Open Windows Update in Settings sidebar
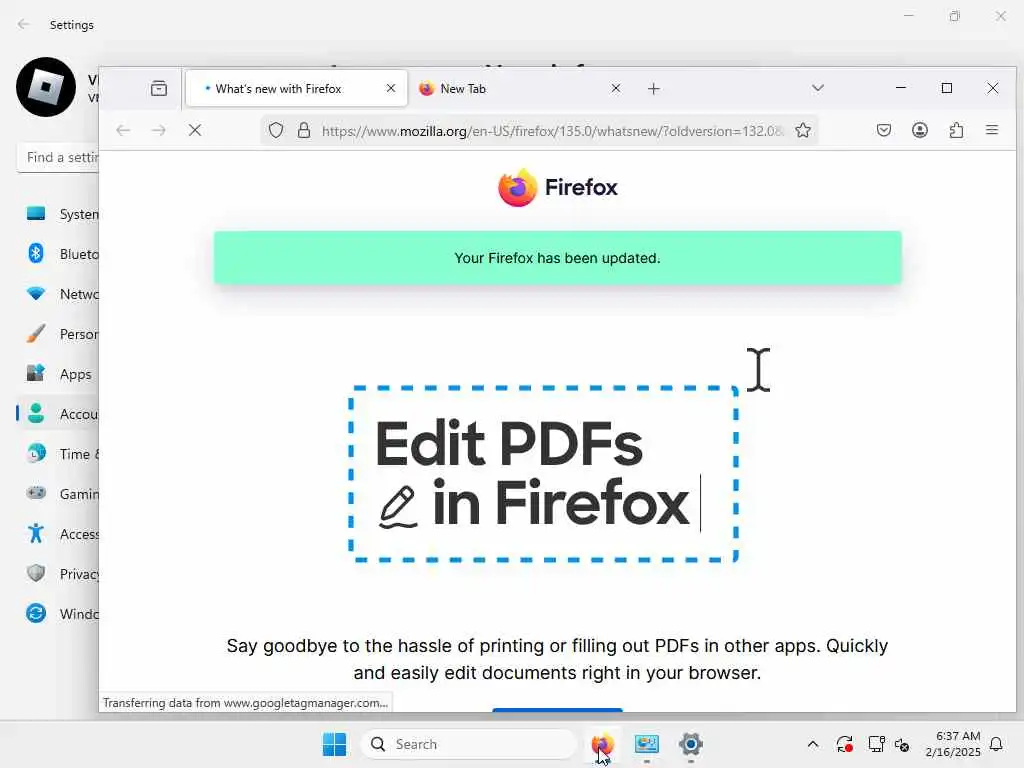The width and height of the screenshot is (1024, 768). (x=58, y=614)
